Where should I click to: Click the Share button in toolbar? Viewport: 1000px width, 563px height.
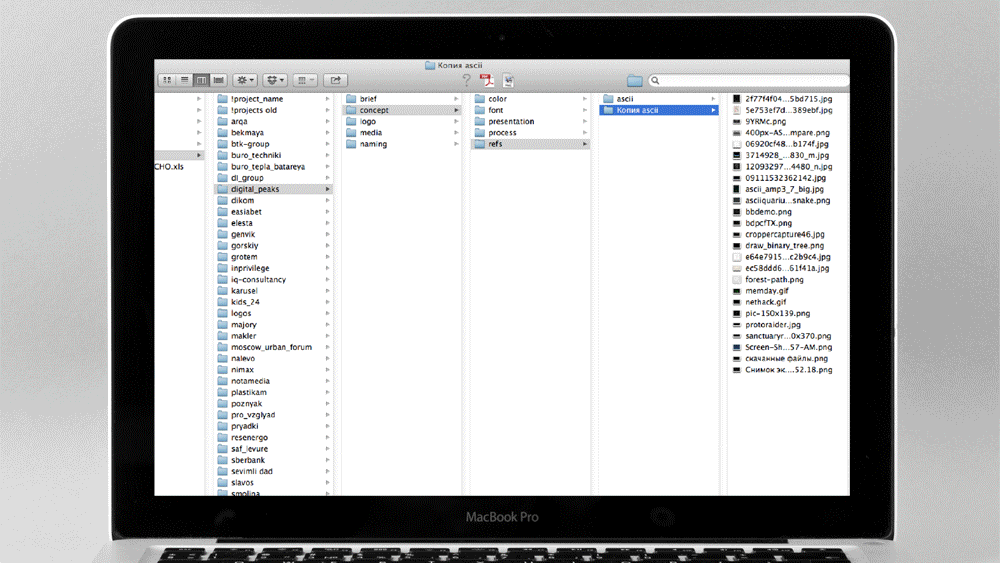[336, 80]
